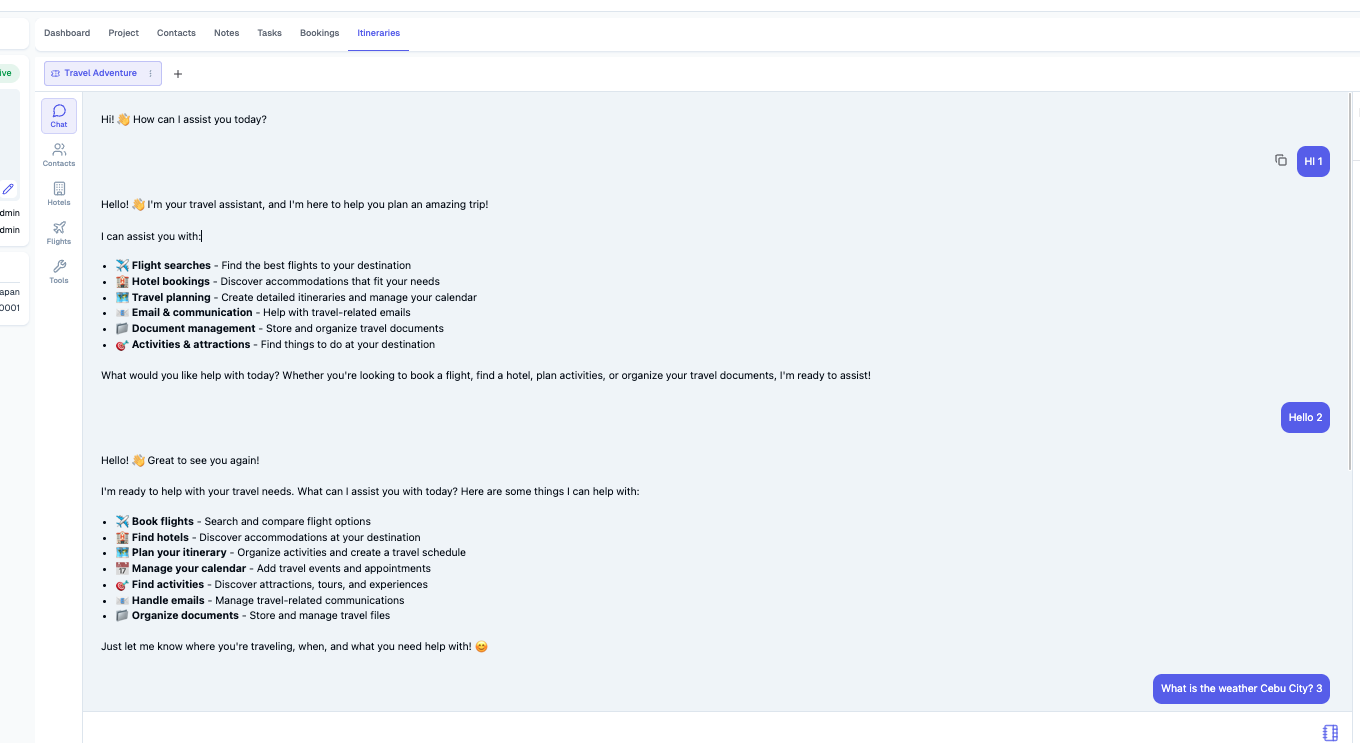Open the Notes tab
This screenshot has height=743, width=1360.
coord(226,32)
